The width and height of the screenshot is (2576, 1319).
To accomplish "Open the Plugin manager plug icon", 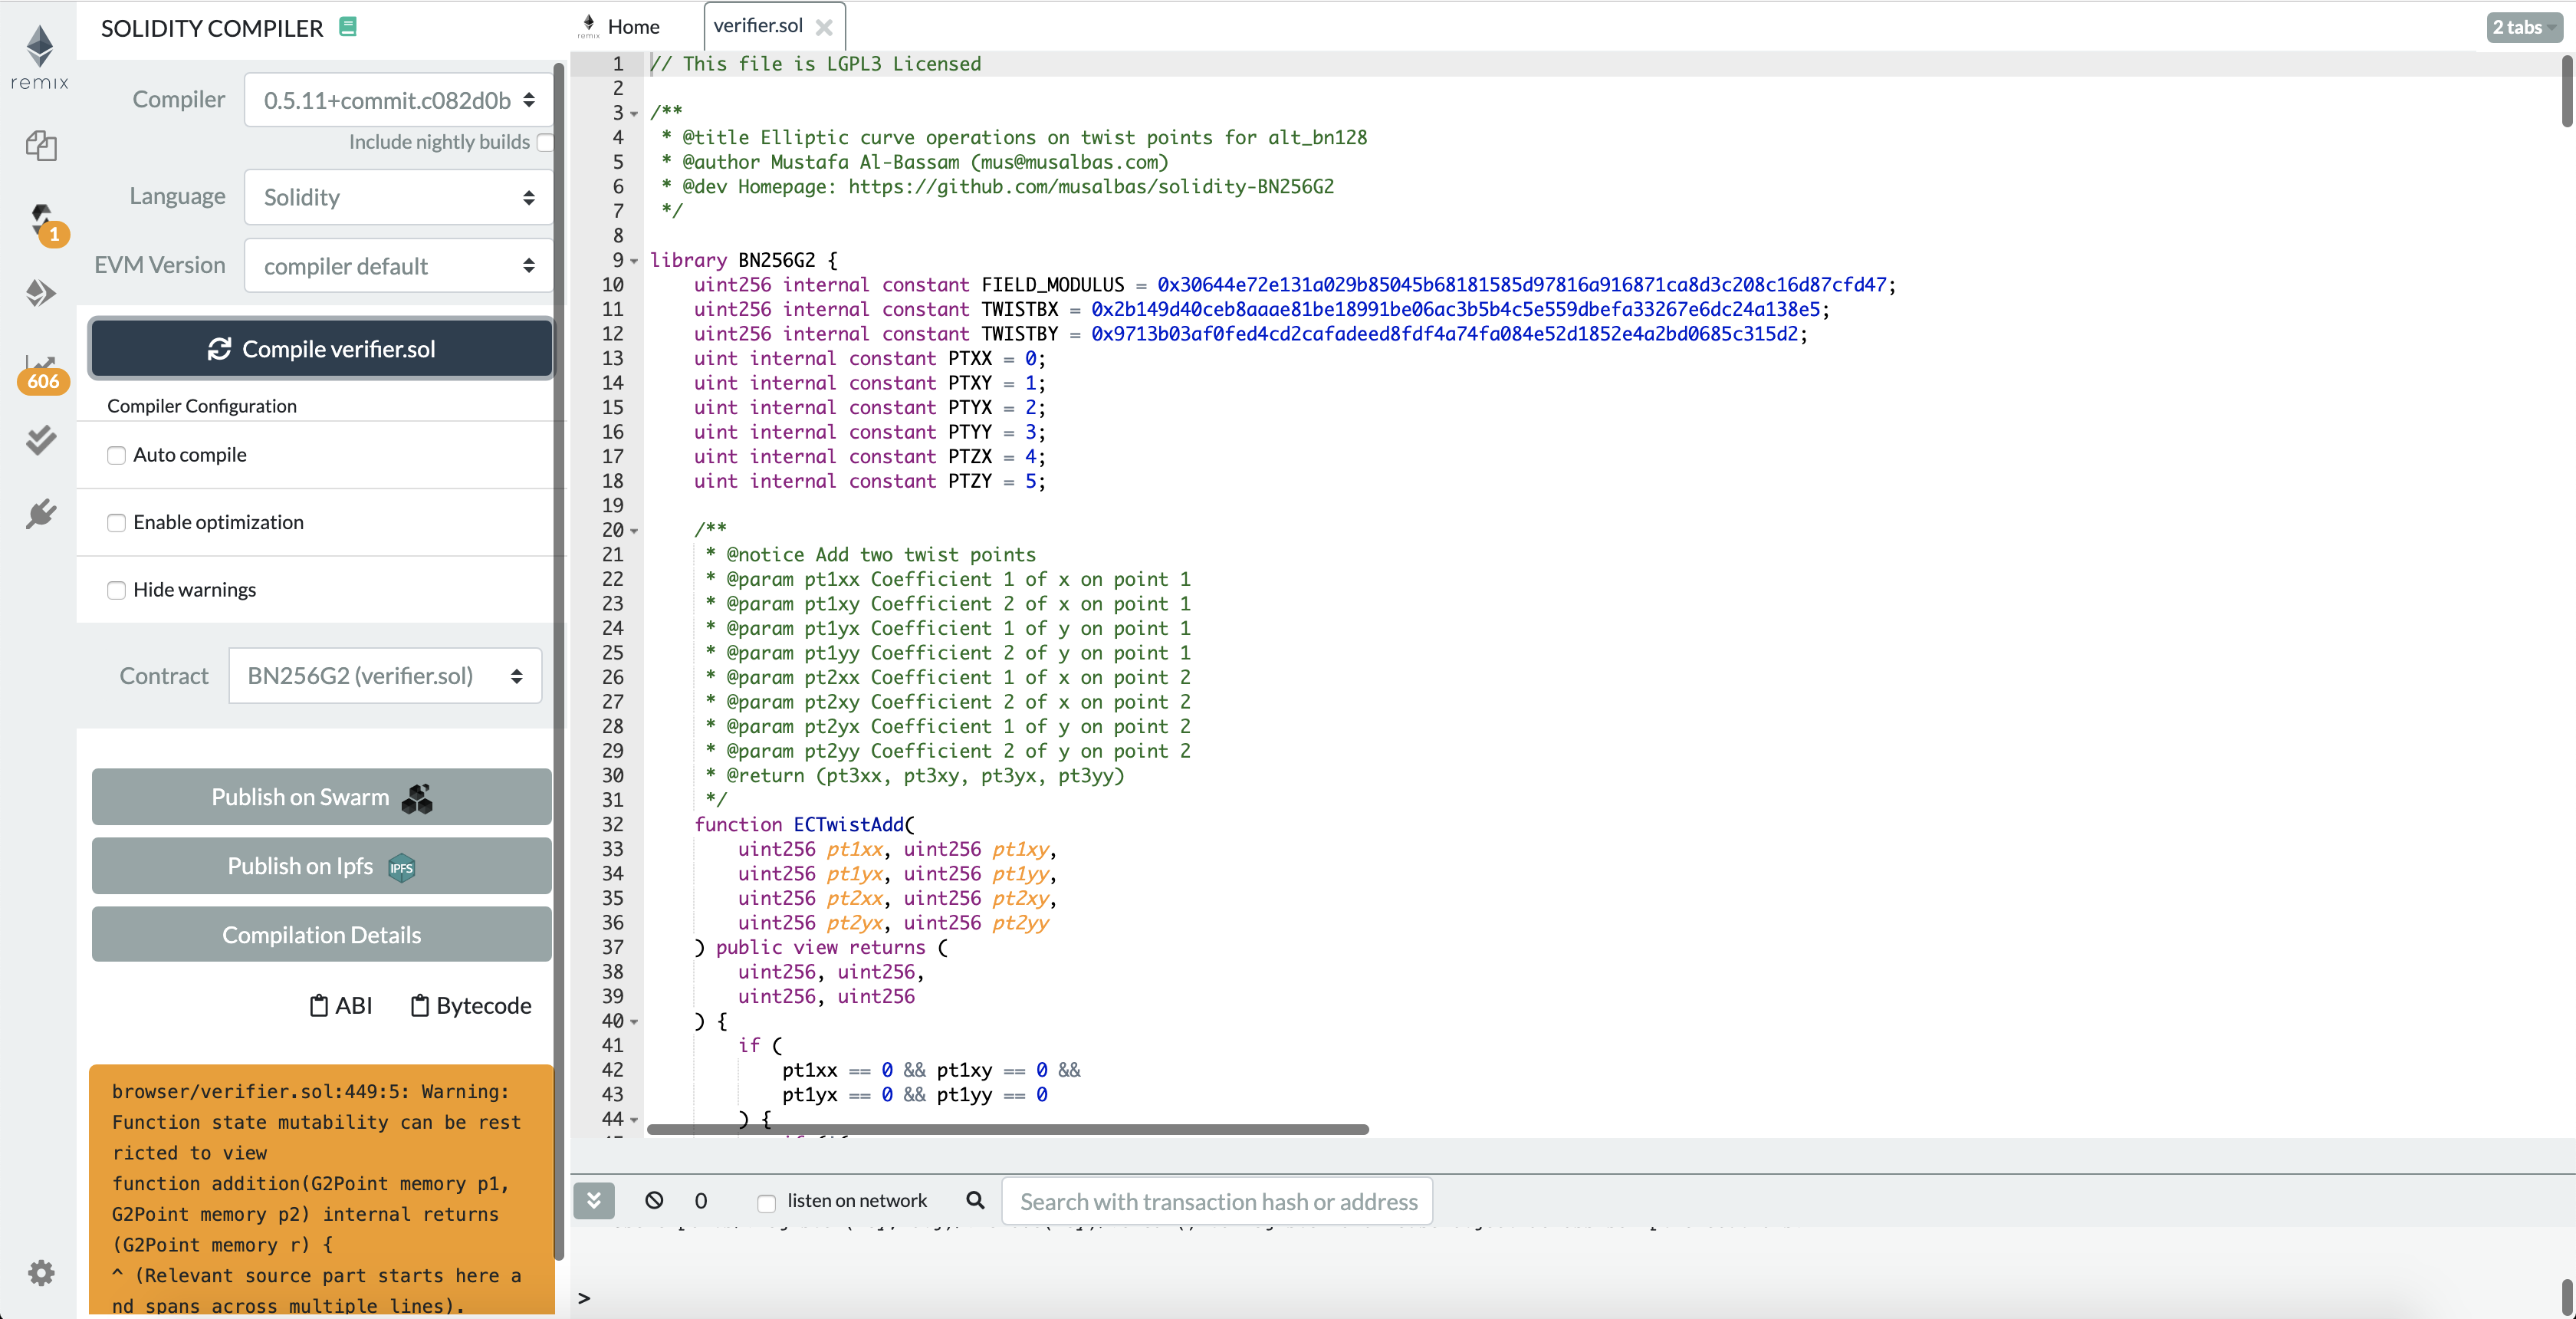I will pyautogui.click(x=41, y=514).
